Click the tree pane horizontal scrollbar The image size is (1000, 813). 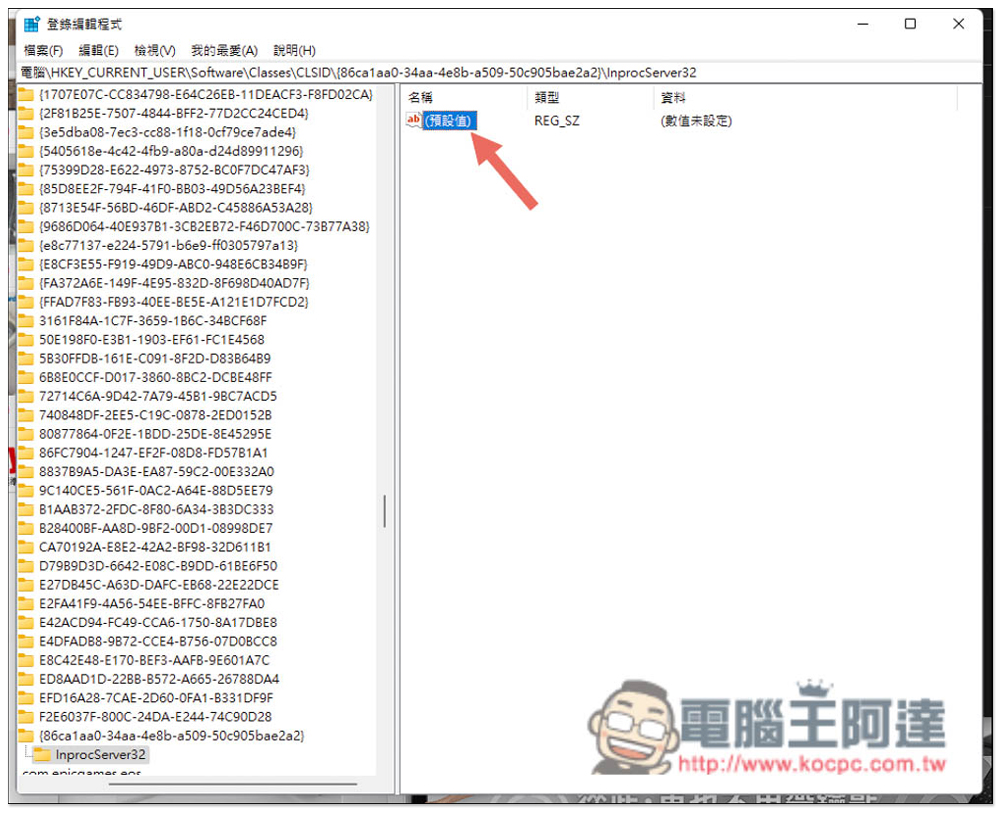pos(233,784)
